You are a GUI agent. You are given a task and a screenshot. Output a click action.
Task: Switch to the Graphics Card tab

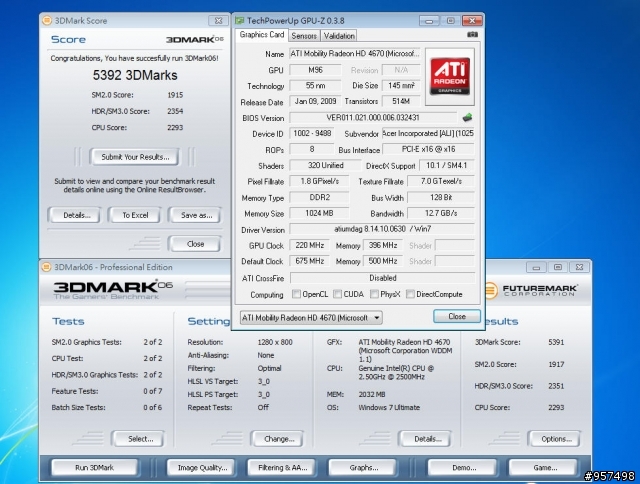click(262, 35)
